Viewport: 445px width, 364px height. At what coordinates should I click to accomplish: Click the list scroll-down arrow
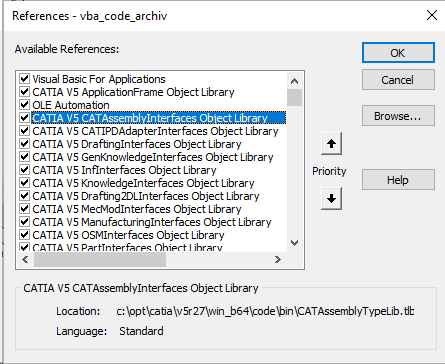click(294, 243)
